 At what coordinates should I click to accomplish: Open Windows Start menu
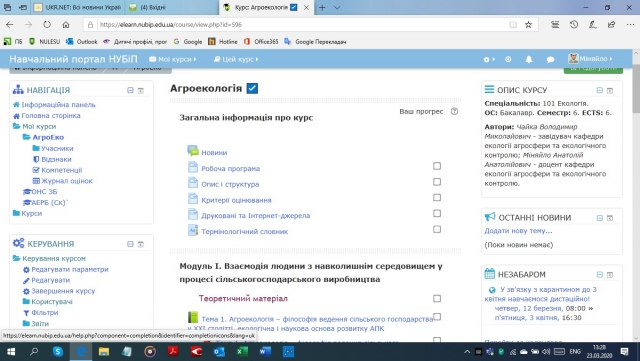tap(11, 351)
